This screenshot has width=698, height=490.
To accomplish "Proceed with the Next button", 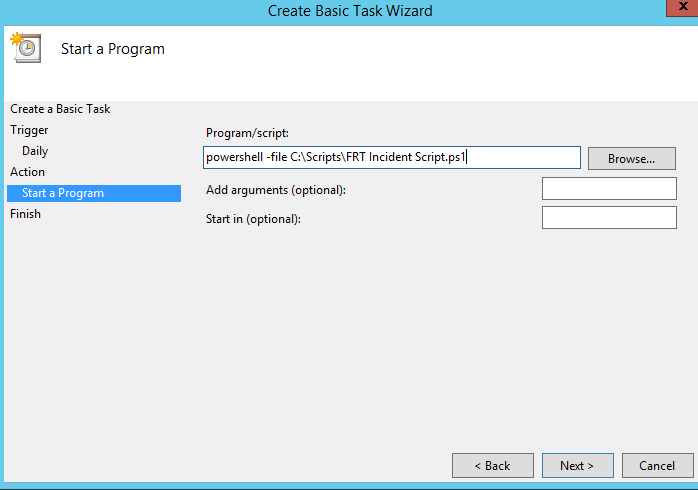I will 577,466.
